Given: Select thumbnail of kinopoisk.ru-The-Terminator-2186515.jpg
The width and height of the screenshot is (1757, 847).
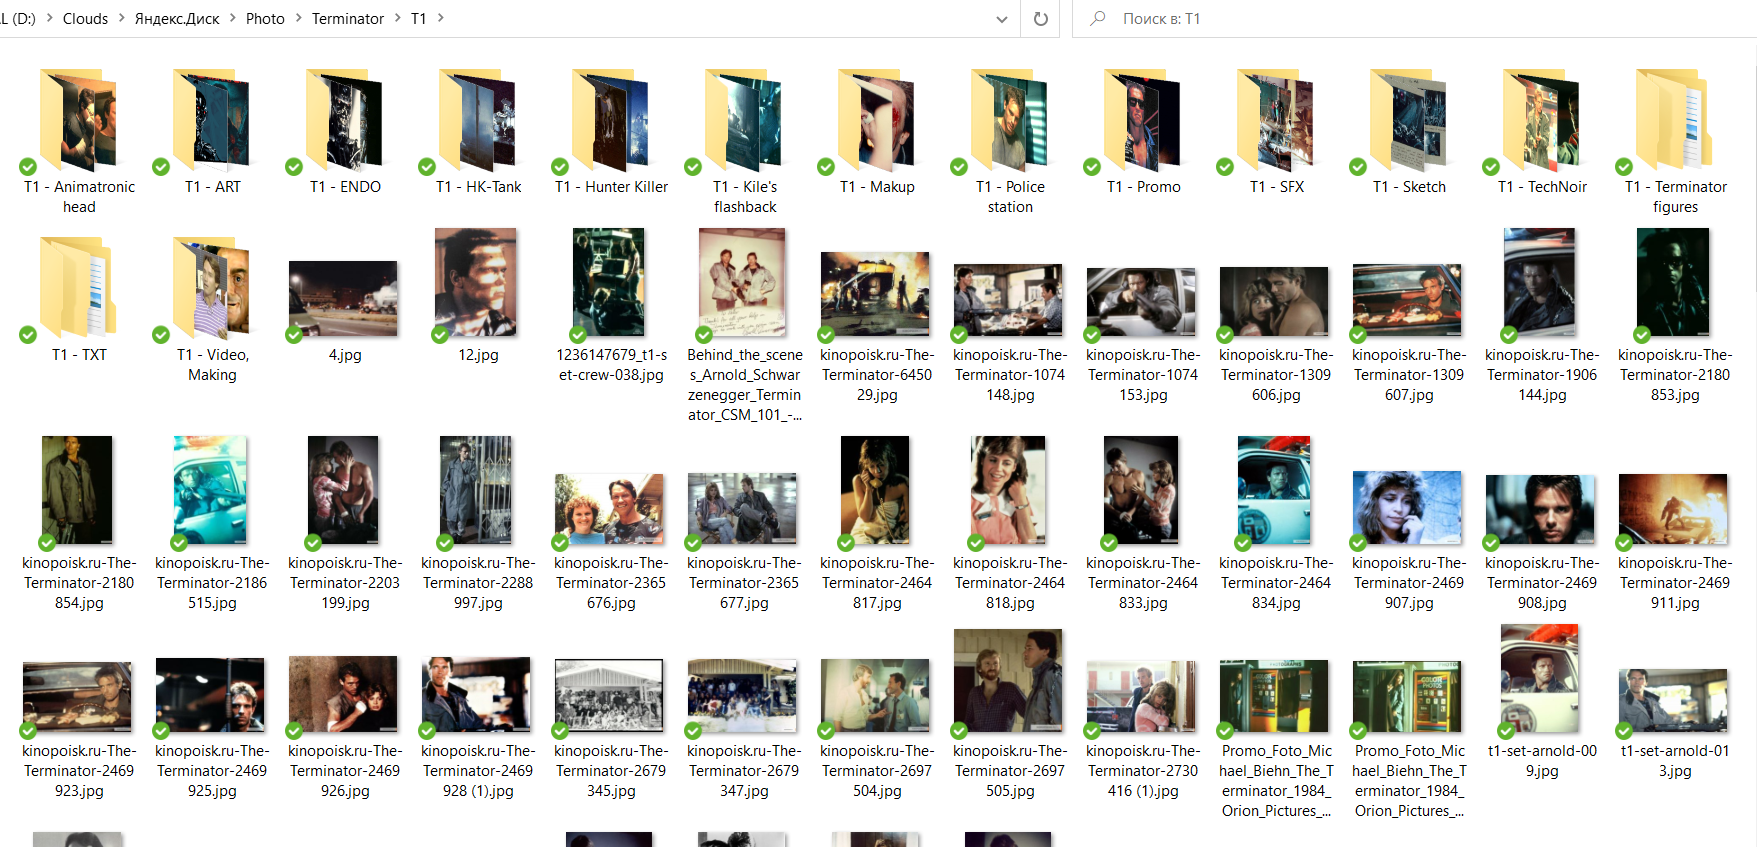Looking at the screenshot, I should coord(210,490).
